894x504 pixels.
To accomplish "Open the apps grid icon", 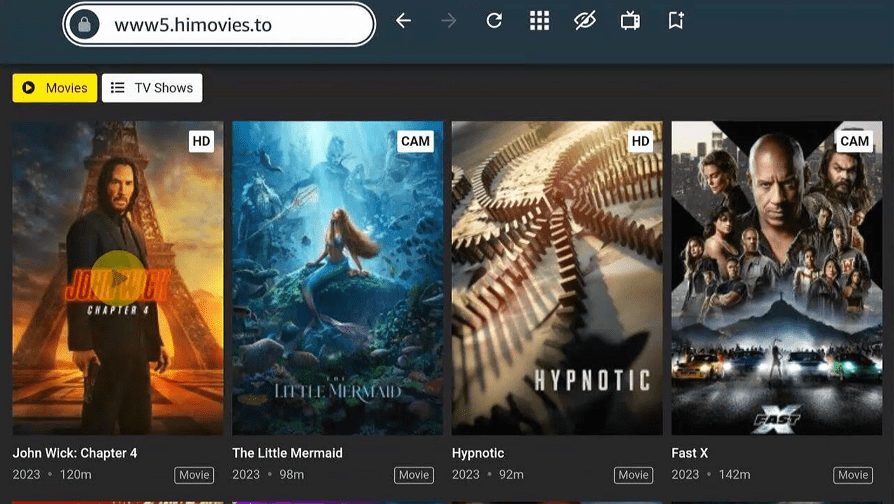I will point(539,21).
